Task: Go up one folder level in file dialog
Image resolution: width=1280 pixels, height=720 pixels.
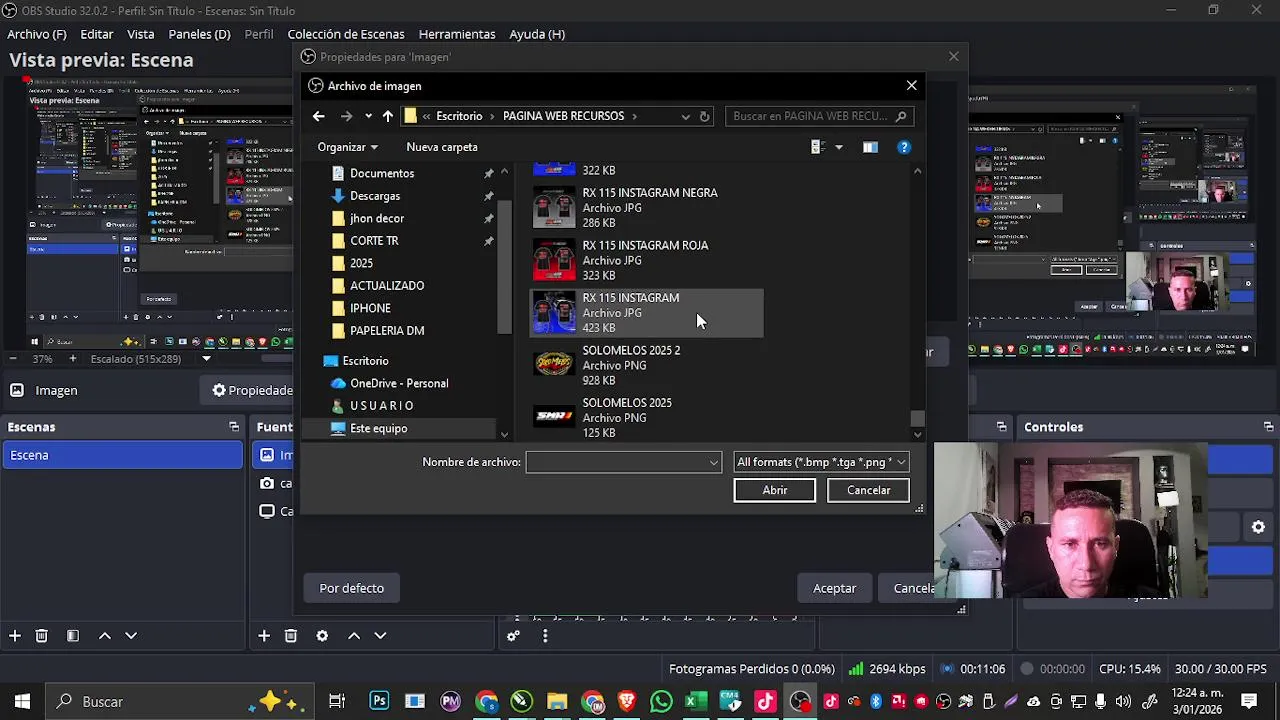Action: [387, 116]
